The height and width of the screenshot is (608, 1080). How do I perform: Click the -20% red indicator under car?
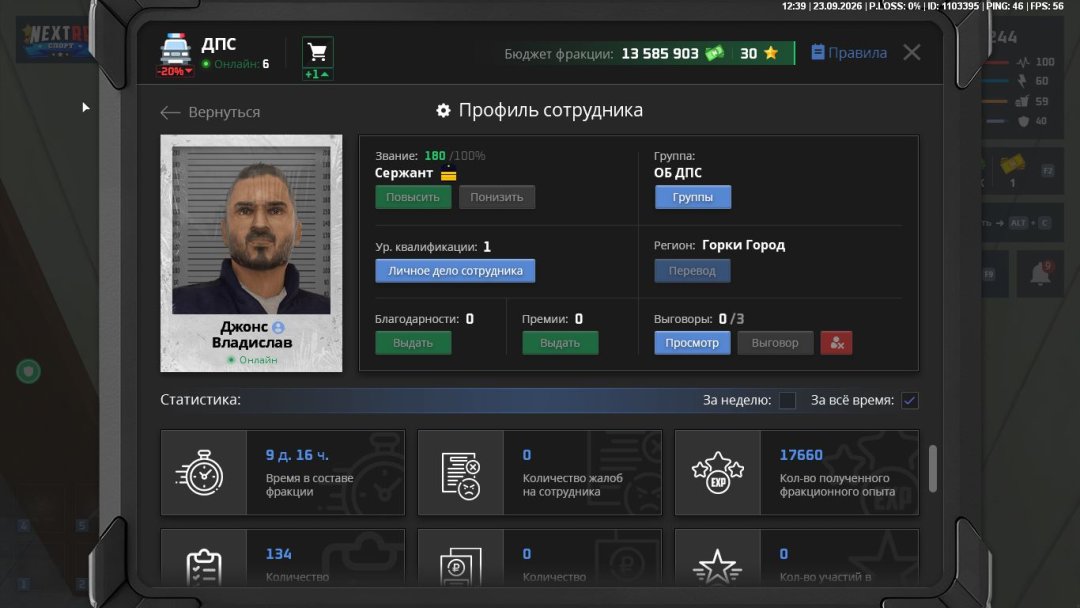pyautogui.click(x=175, y=72)
